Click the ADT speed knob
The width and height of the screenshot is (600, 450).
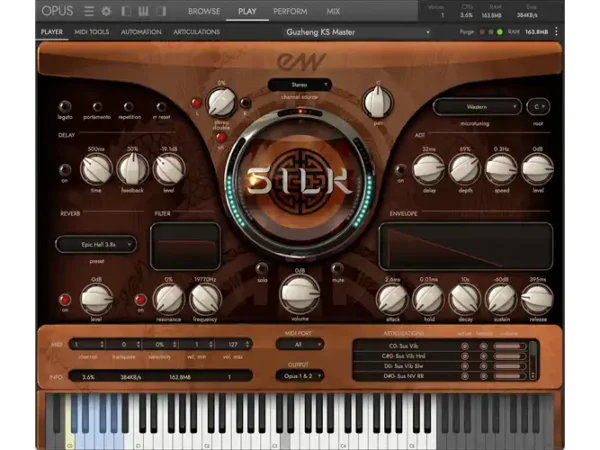pos(501,169)
